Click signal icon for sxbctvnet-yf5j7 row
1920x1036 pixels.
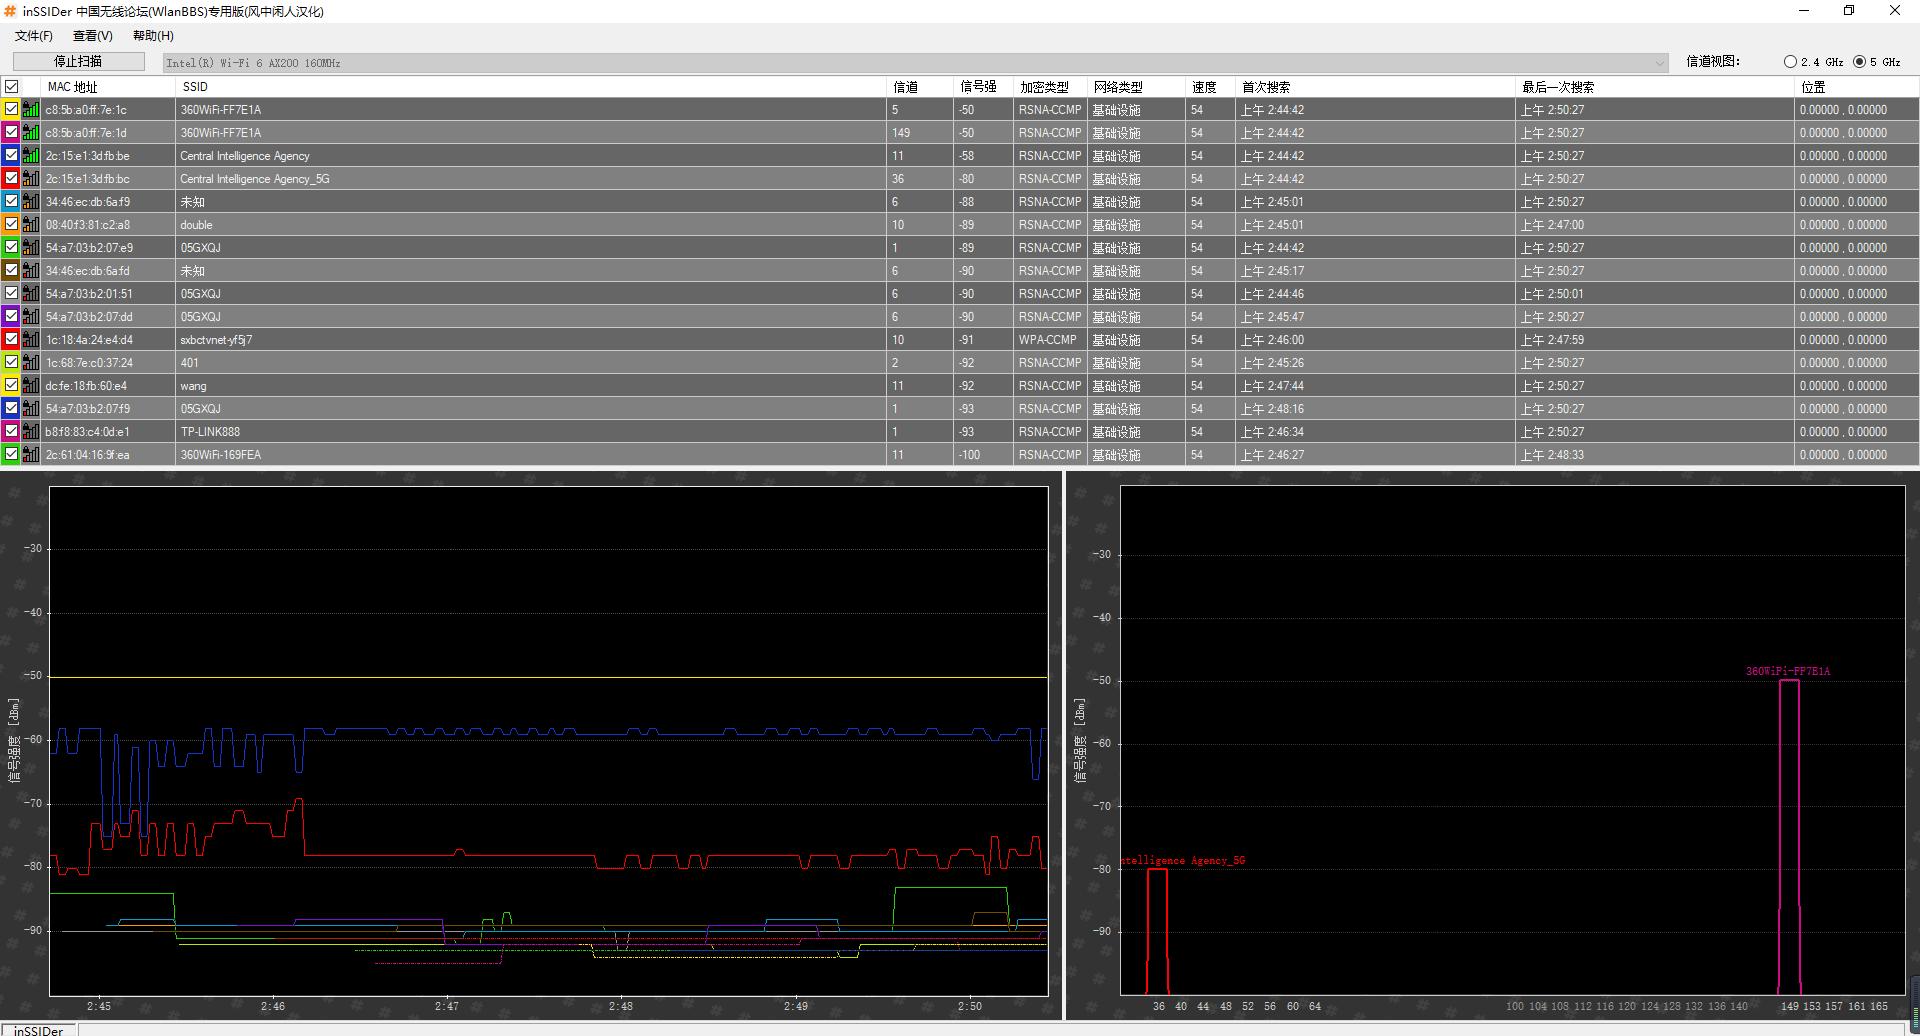[x=31, y=340]
